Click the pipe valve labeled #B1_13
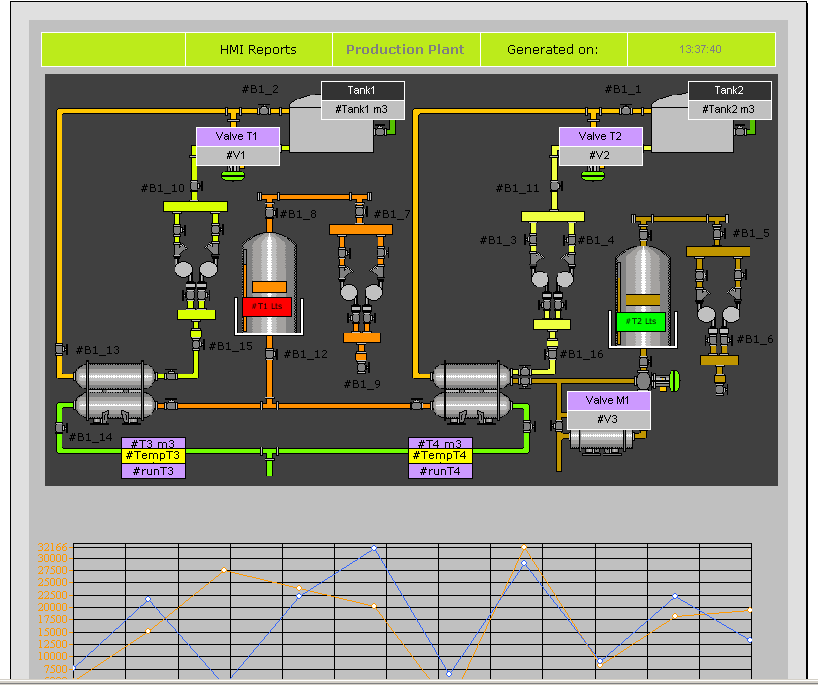The image size is (818, 685). click(60, 349)
